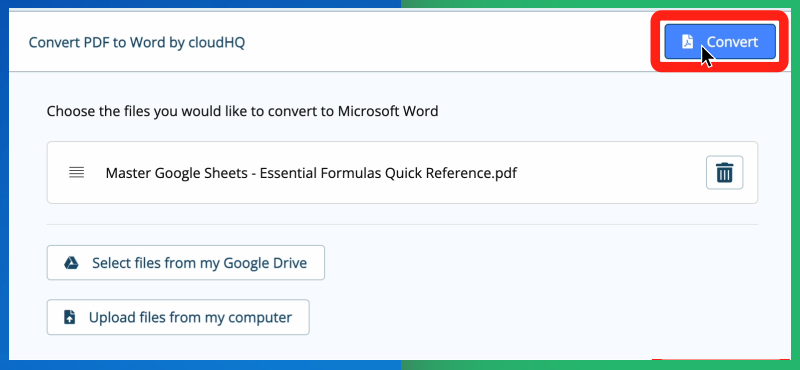Click Microsoft Word in the instruction line
This screenshot has height=370, width=800.
click(388, 111)
